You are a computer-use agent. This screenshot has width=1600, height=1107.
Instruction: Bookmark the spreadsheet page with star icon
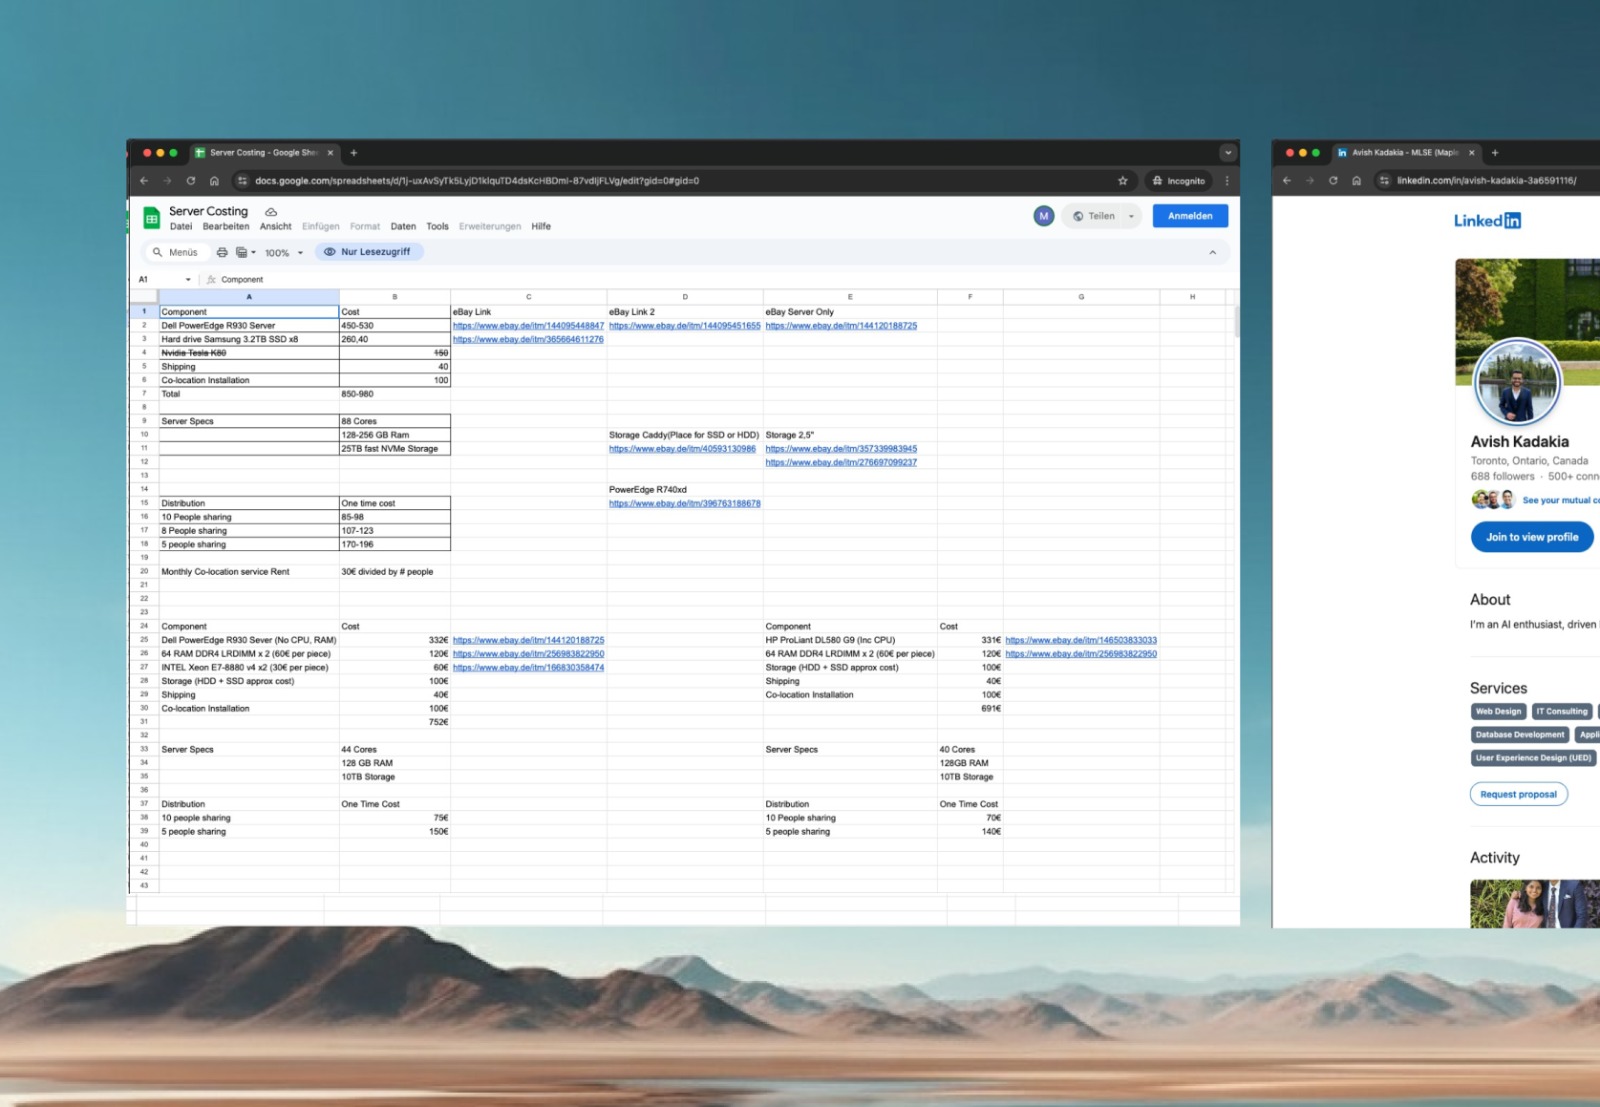1122,181
